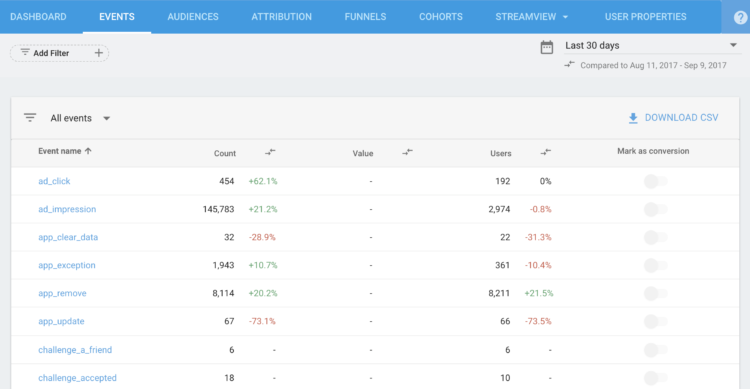Click the compare icon next to Users column

click(546, 152)
